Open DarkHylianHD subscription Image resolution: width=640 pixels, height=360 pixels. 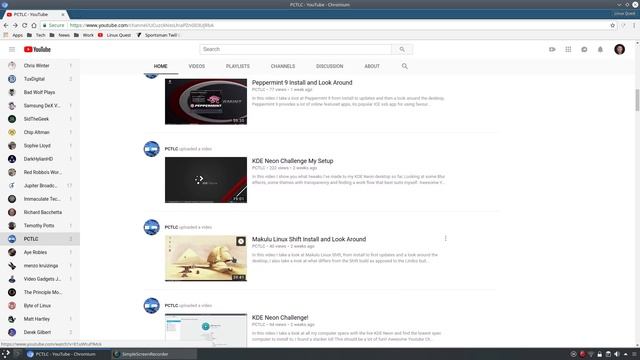[x=40, y=159]
